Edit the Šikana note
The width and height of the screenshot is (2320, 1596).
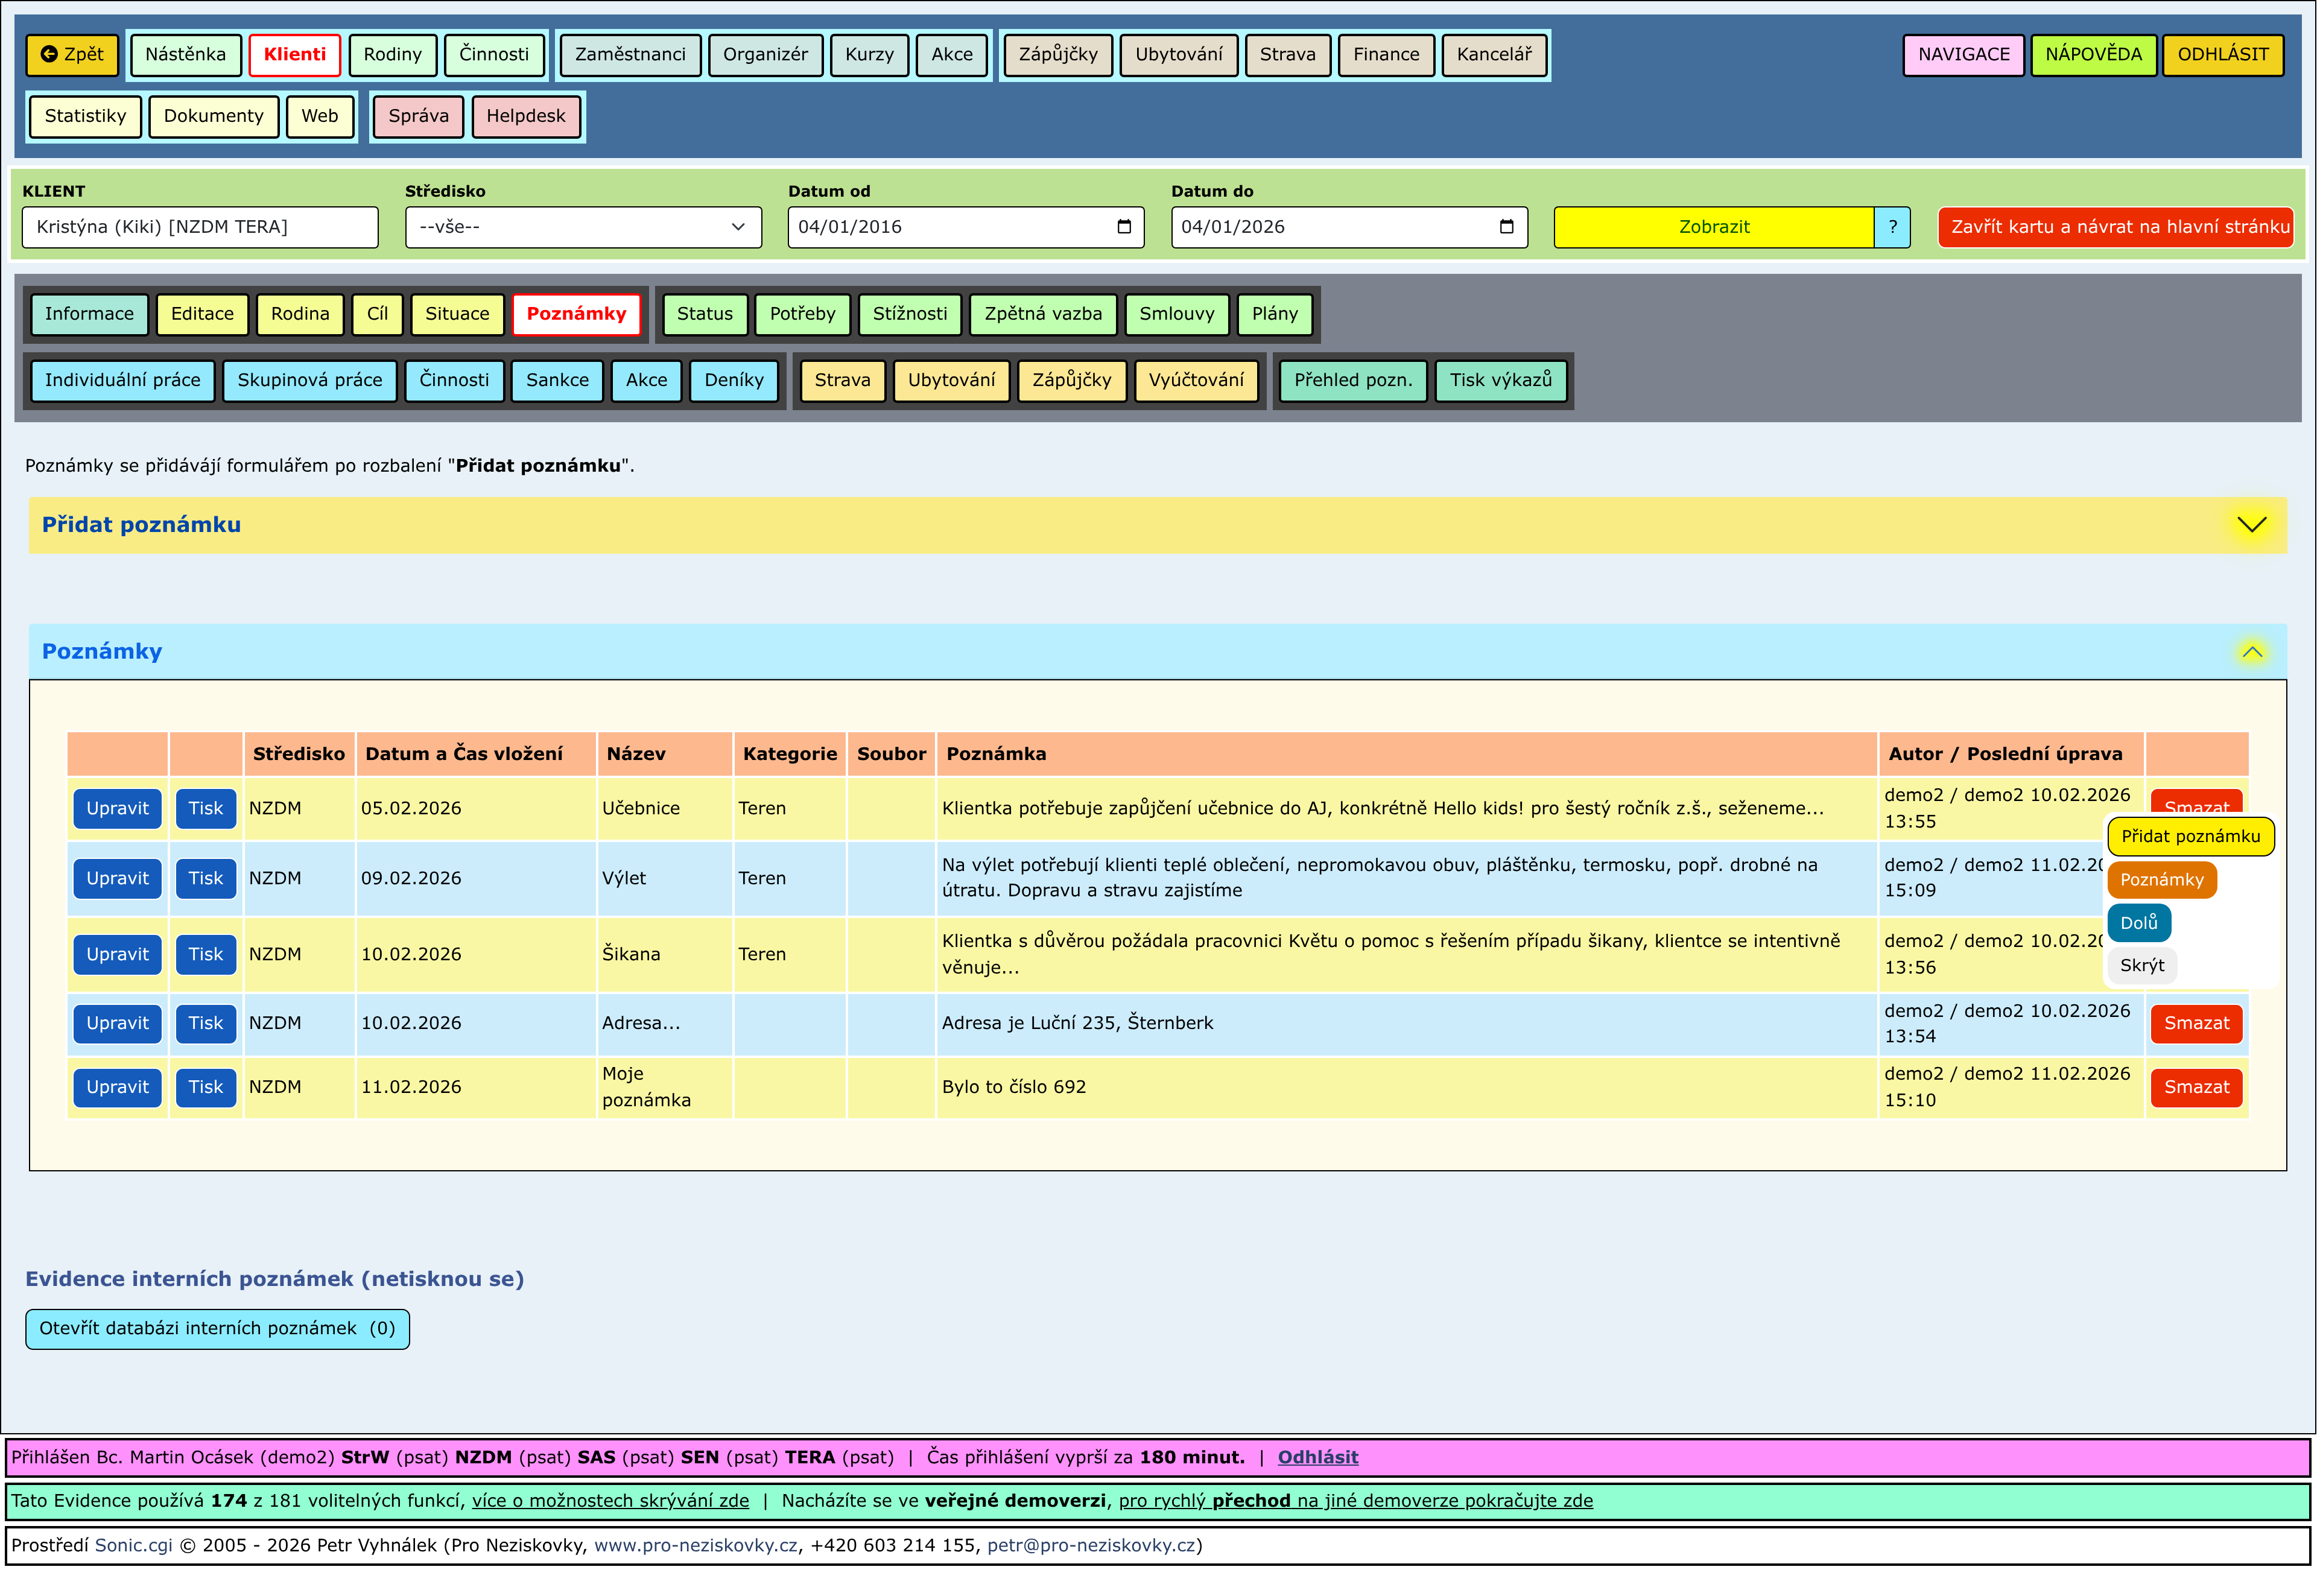(117, 955)
